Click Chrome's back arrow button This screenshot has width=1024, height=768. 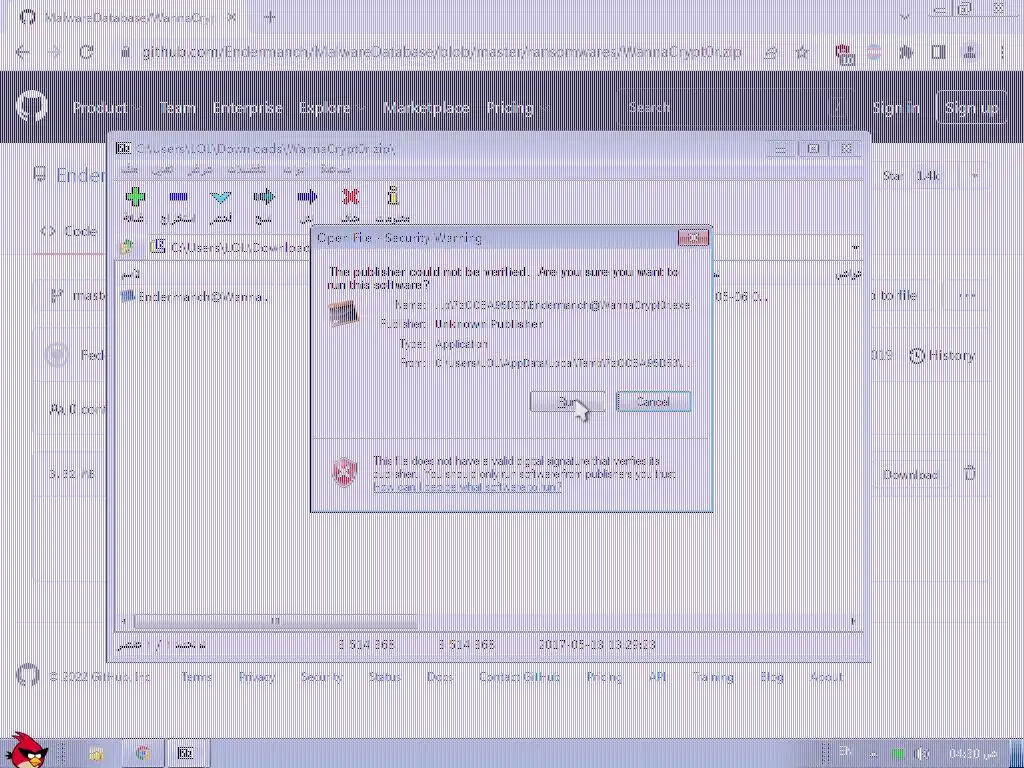pos(22,52)
